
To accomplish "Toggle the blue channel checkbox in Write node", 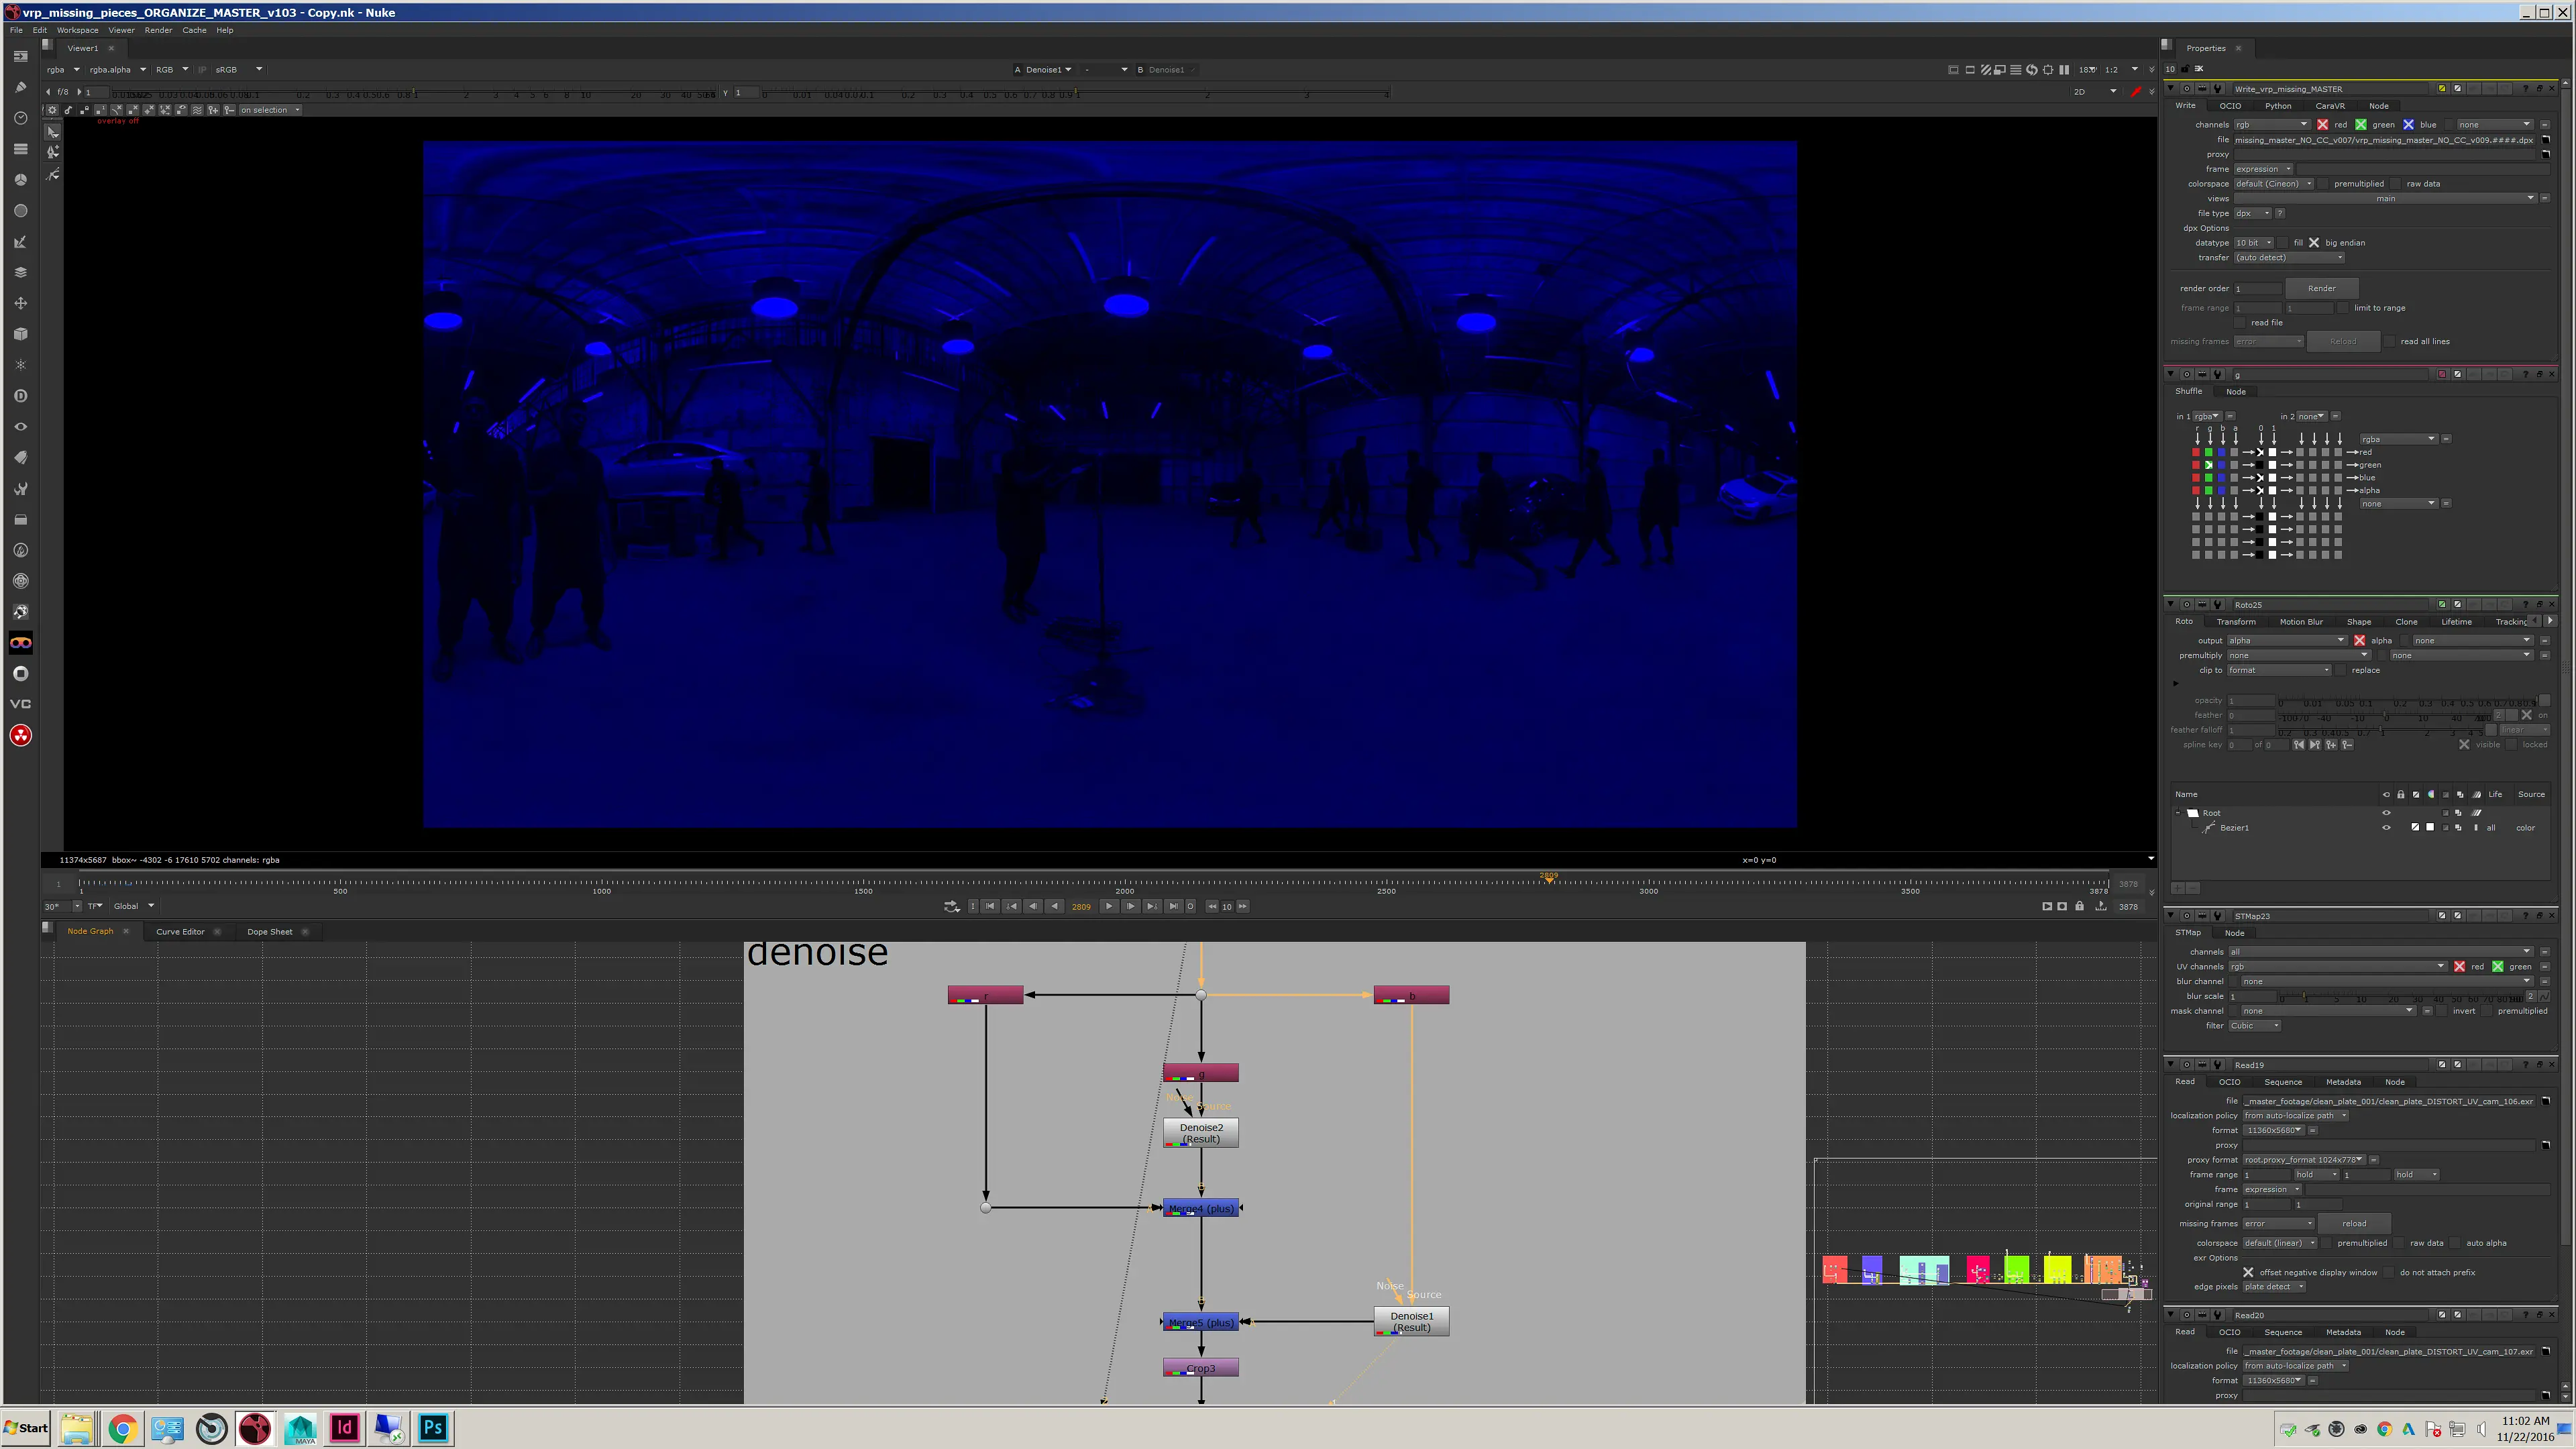I will point(2408,125).
